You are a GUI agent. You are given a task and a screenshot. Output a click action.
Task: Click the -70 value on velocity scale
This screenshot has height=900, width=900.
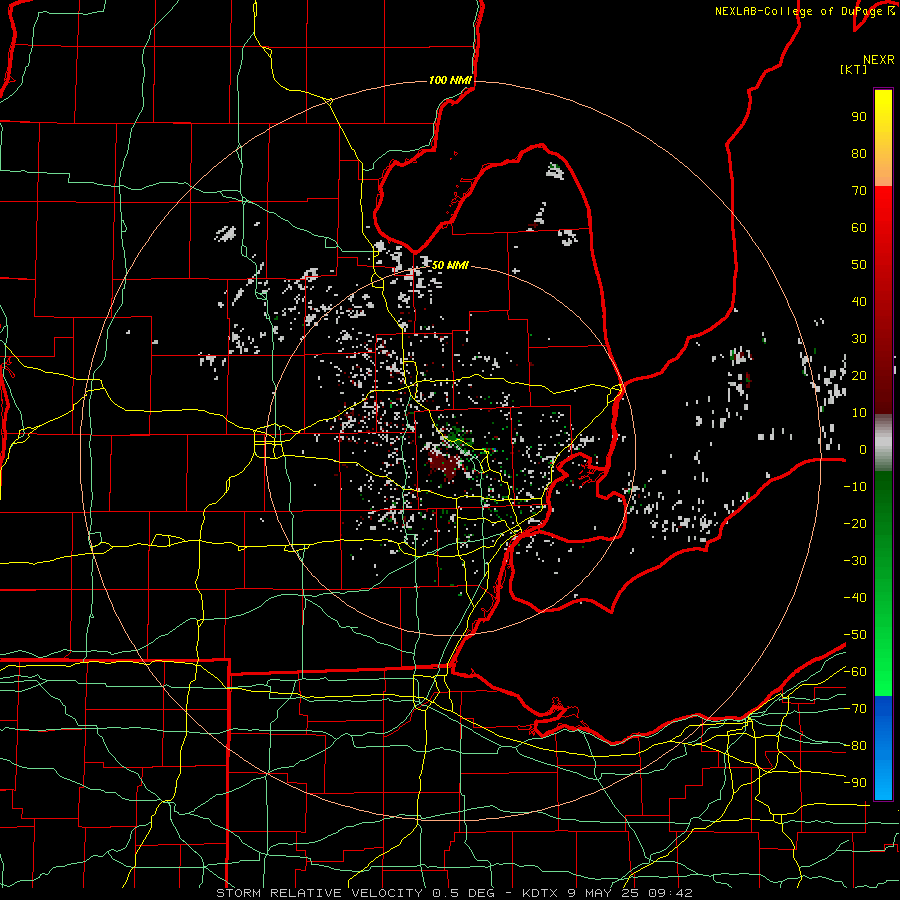[x=855, y=709]
